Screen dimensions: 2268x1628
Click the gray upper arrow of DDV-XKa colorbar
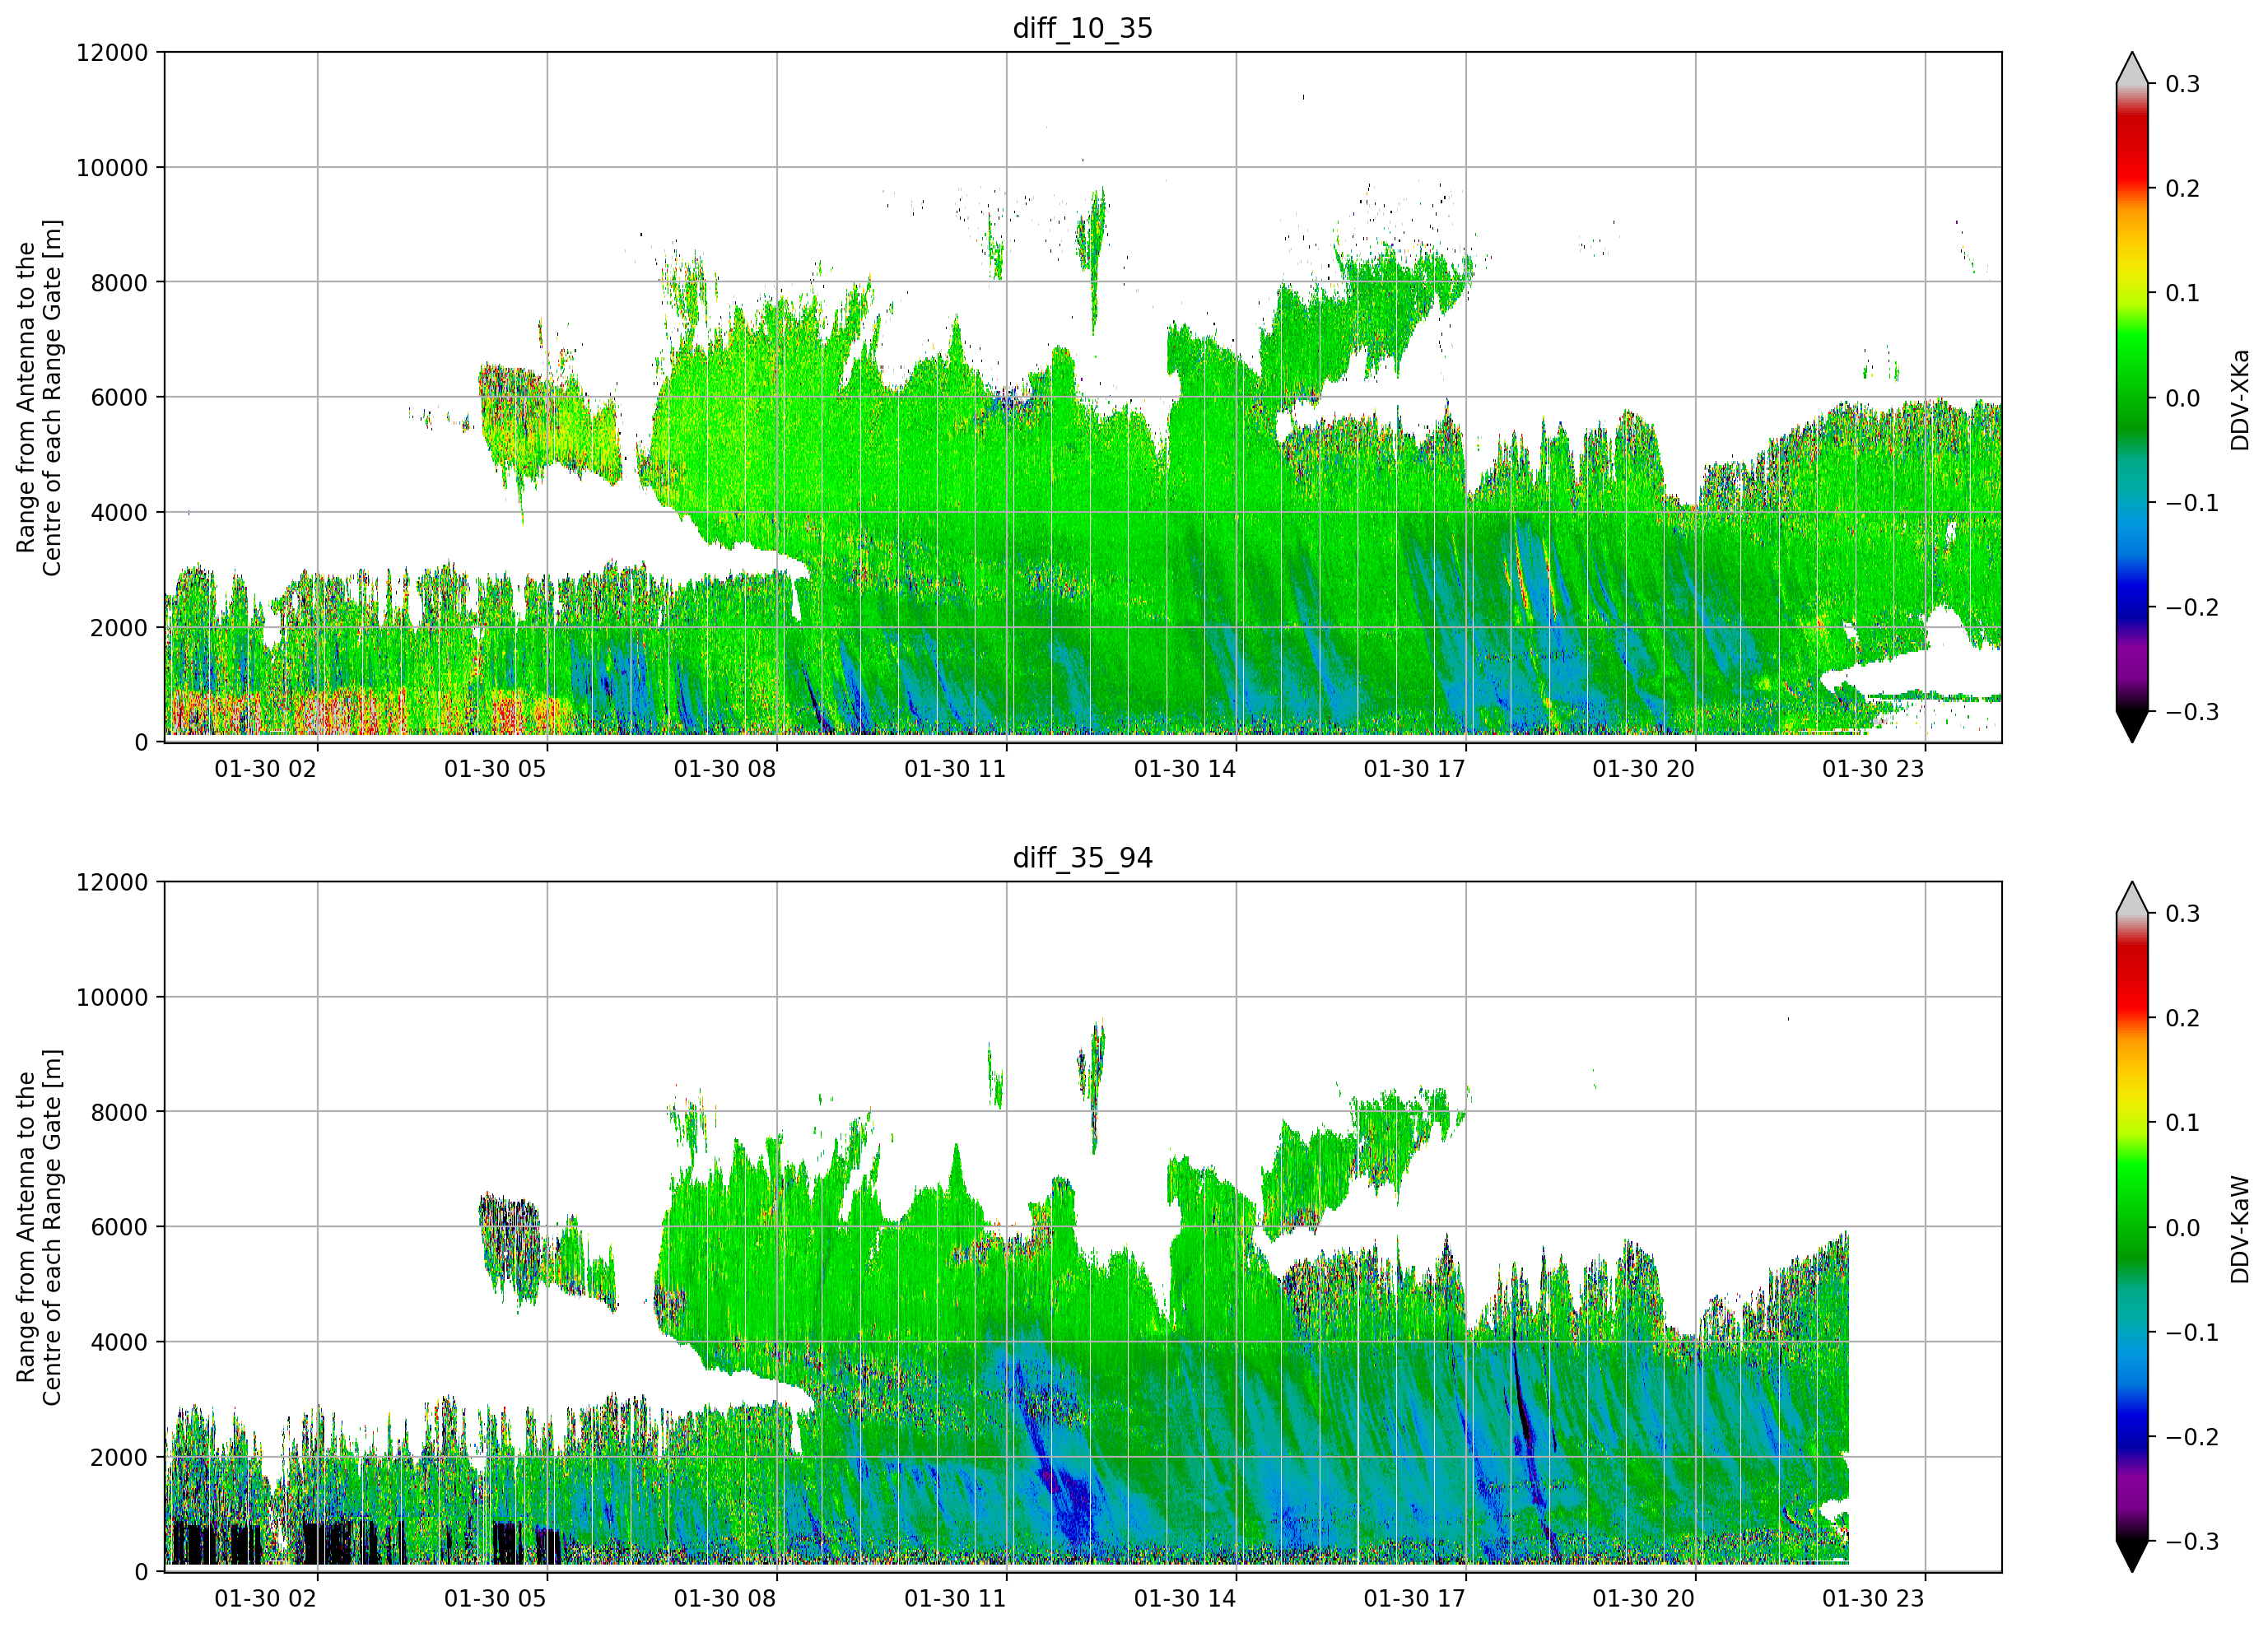click(2132, 68)
